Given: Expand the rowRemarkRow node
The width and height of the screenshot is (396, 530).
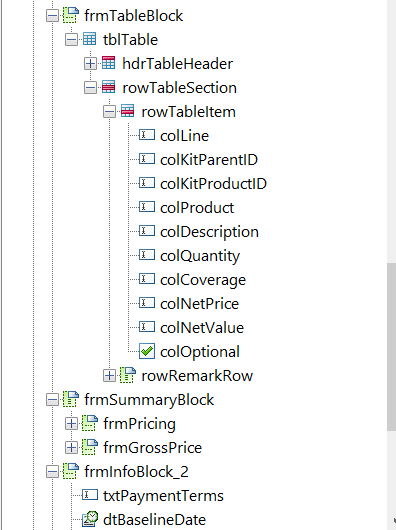Looking at the screenshot, I should (x=109, y=376).
